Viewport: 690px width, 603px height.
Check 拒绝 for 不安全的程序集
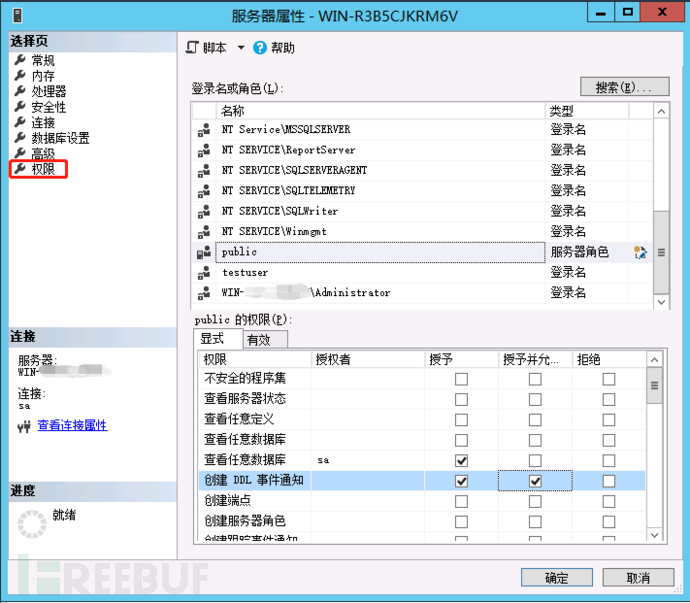(609, 379)
